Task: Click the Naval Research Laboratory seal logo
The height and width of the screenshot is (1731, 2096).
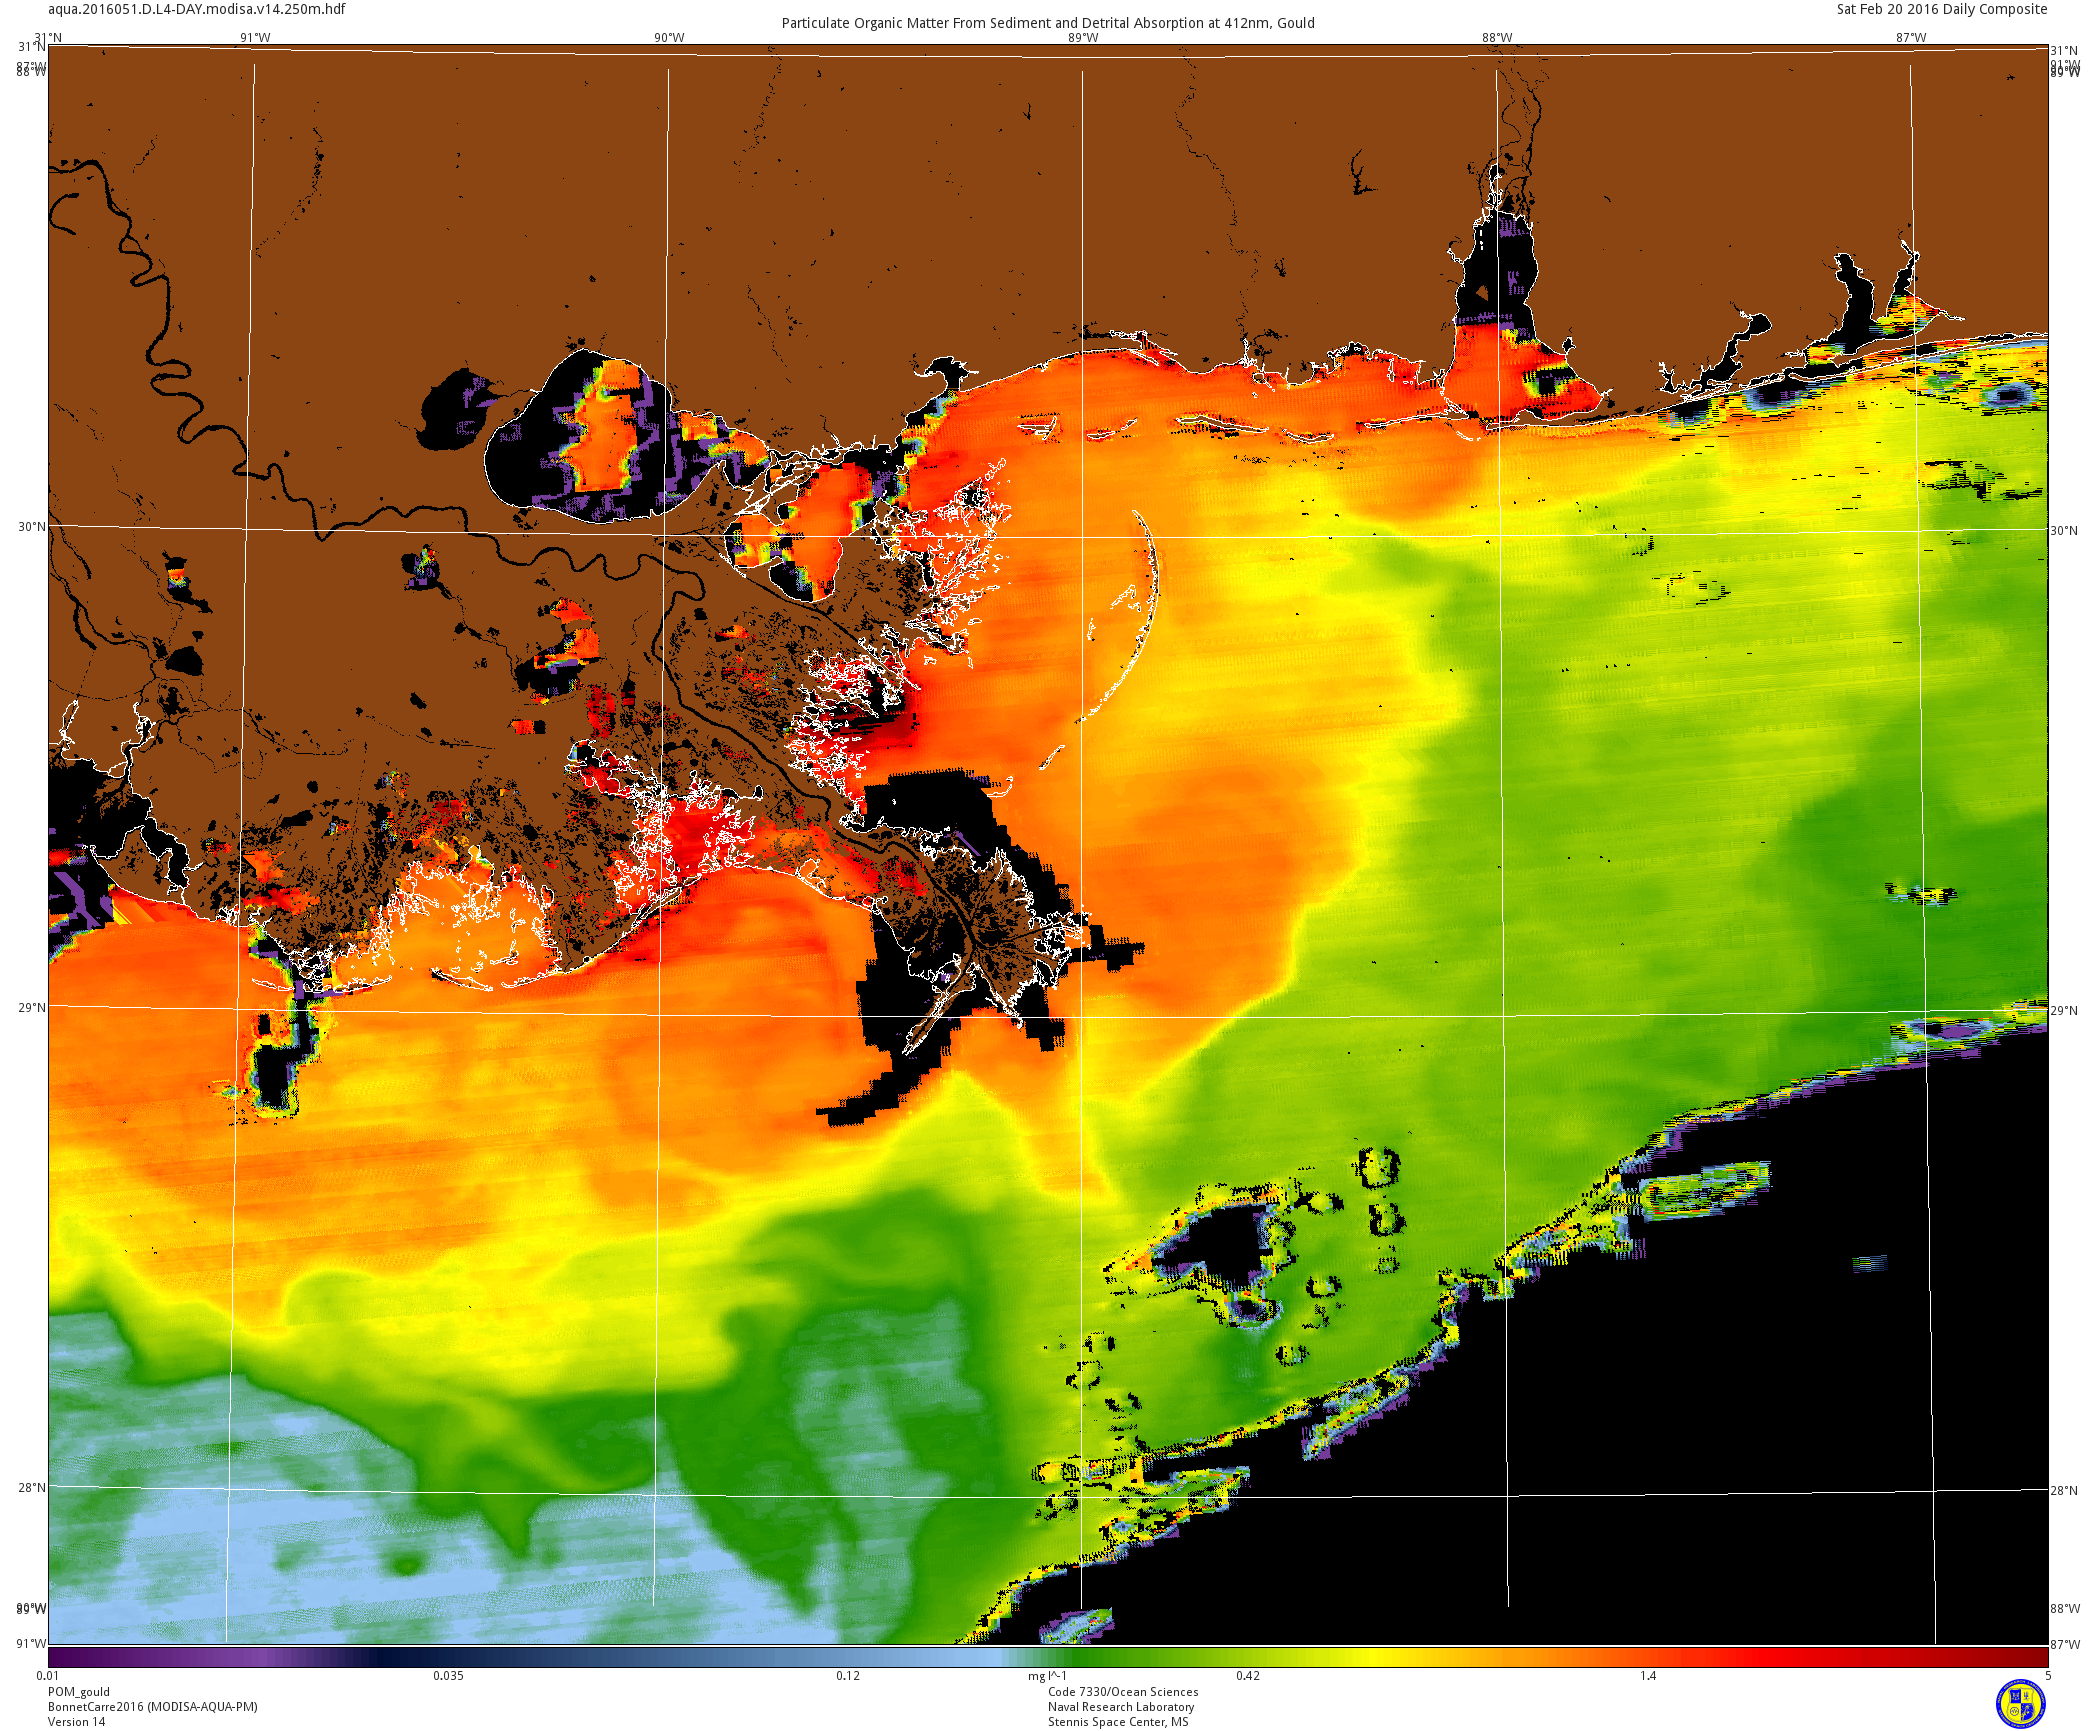Action: (x=2020, y=1703)
